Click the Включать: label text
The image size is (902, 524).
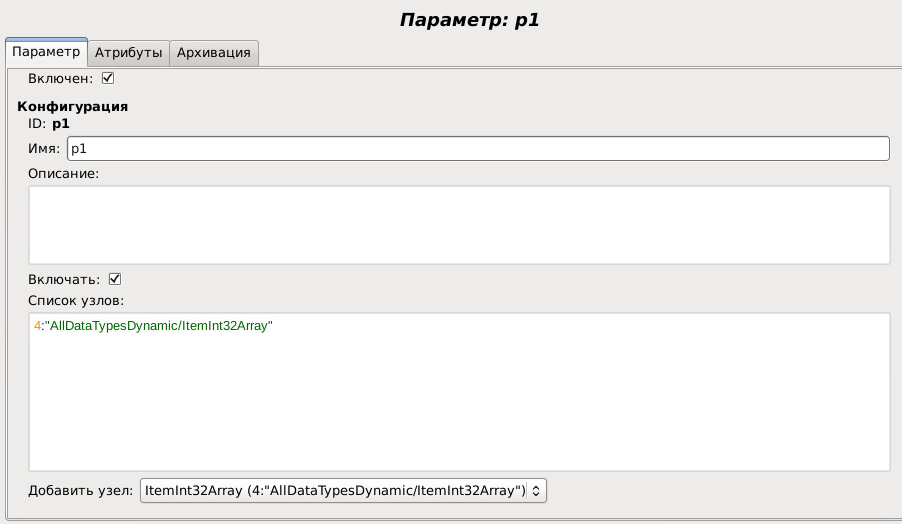click(64, 280)
